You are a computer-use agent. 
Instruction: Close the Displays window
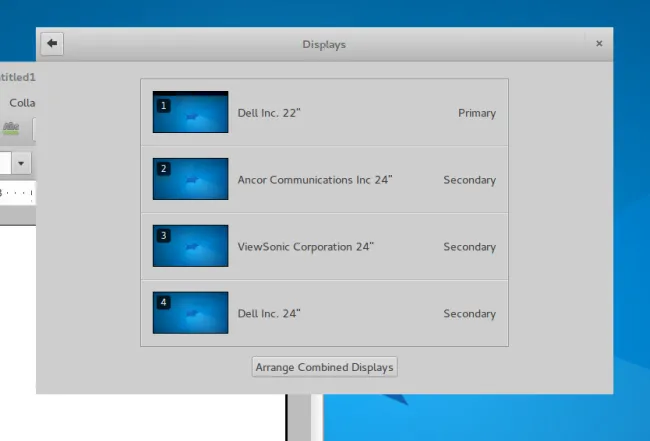(x=599, y=44)
